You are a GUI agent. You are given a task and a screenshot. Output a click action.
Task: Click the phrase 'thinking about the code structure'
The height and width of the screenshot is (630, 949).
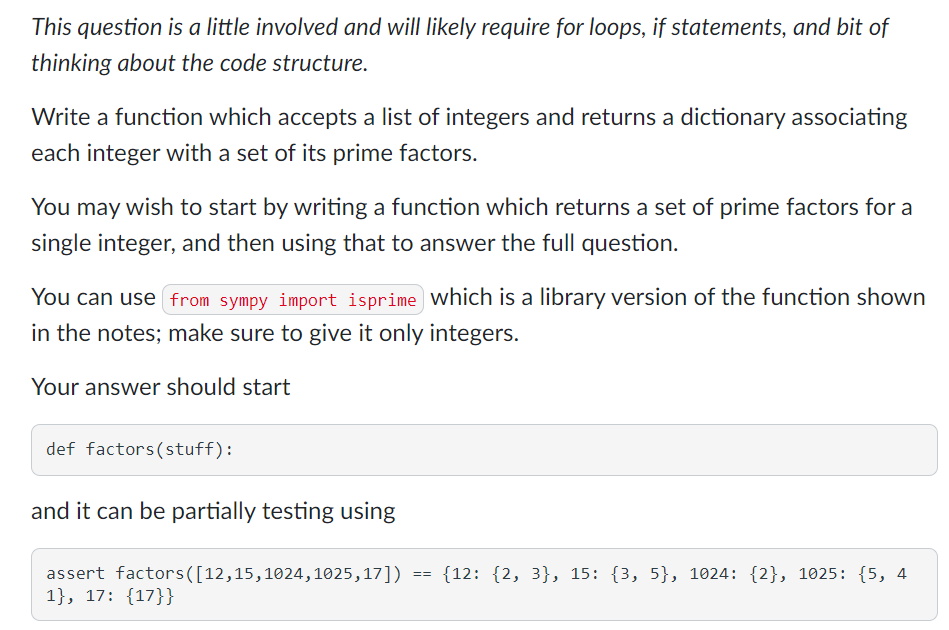[x=198, y=64]
